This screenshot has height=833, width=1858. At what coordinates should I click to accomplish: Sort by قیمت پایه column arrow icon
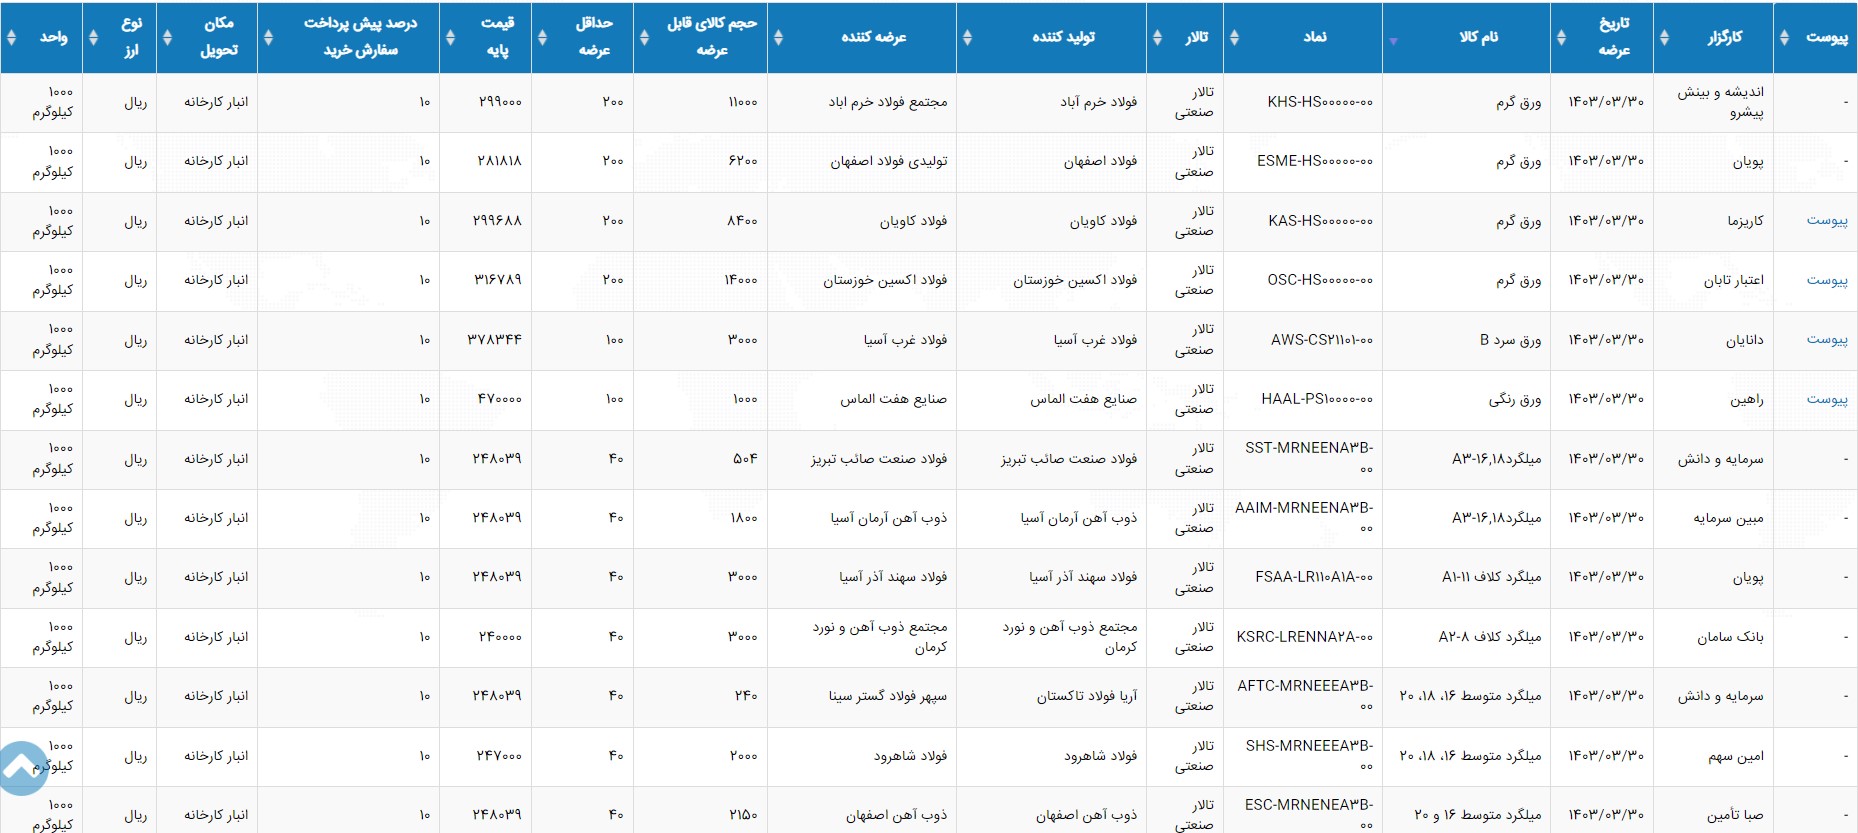coord(450,37)
